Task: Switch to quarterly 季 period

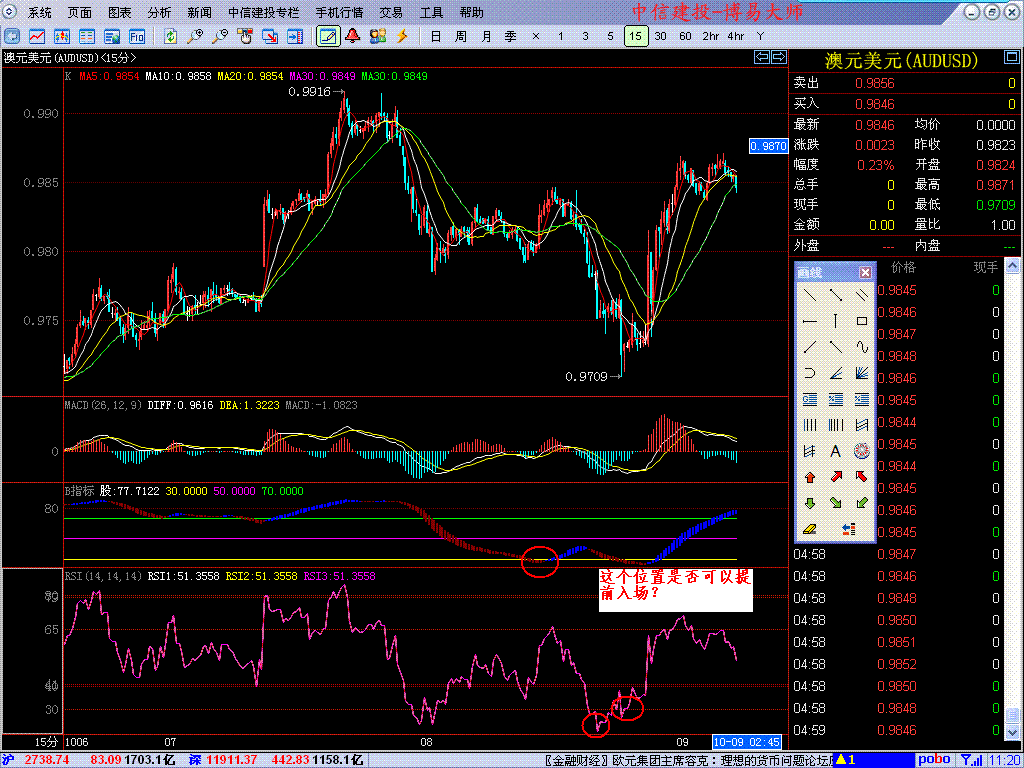Action: point(511,36)
